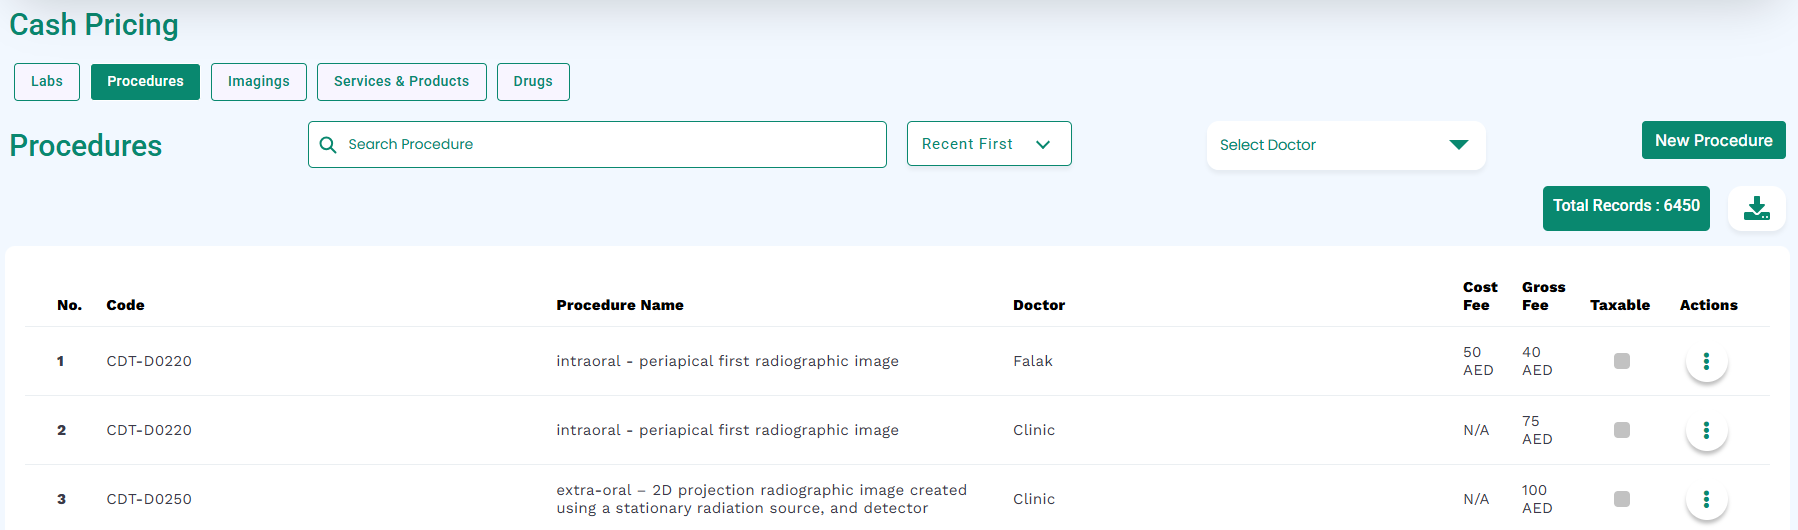Click the Total Records badge

tap(1626, 208)
